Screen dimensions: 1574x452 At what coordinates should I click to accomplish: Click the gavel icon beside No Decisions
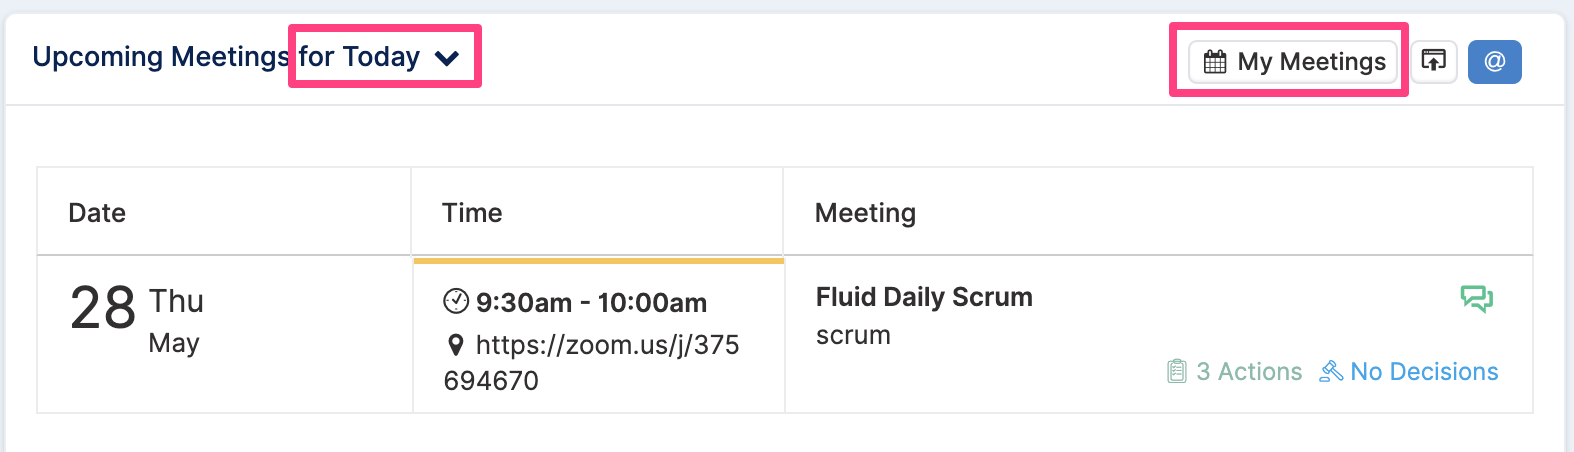coord(1331,372)
